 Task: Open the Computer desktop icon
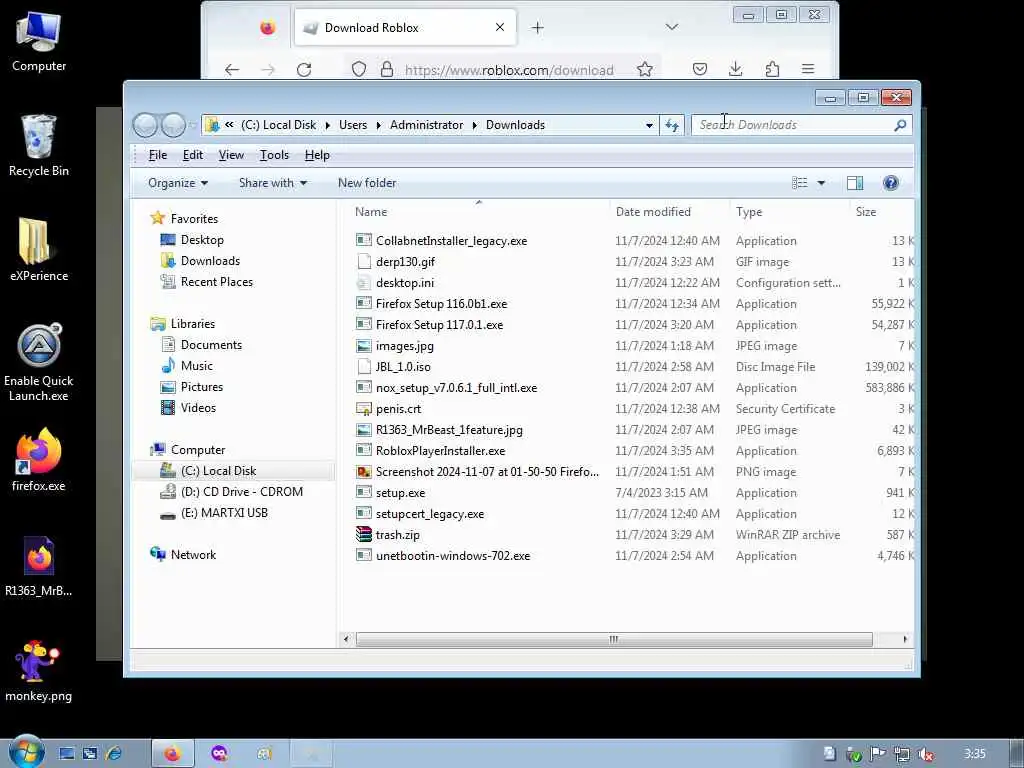[39, 41]
